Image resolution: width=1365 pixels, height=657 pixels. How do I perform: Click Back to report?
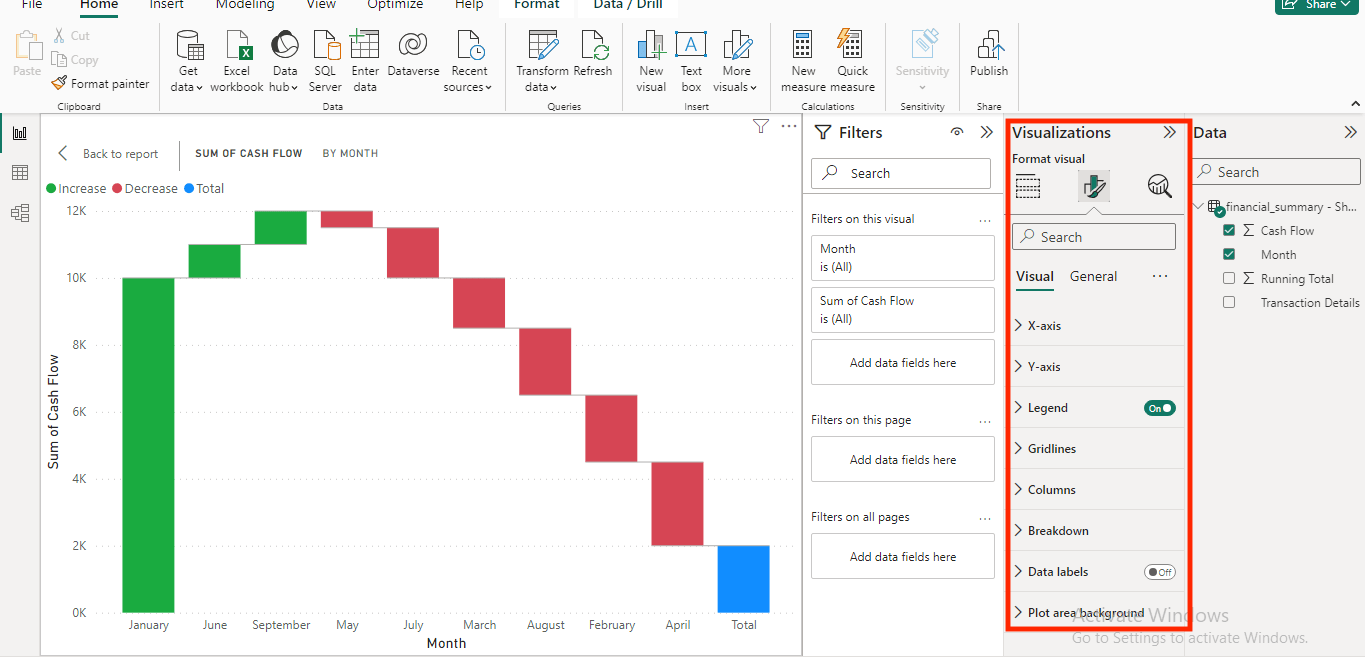[108, 154]
